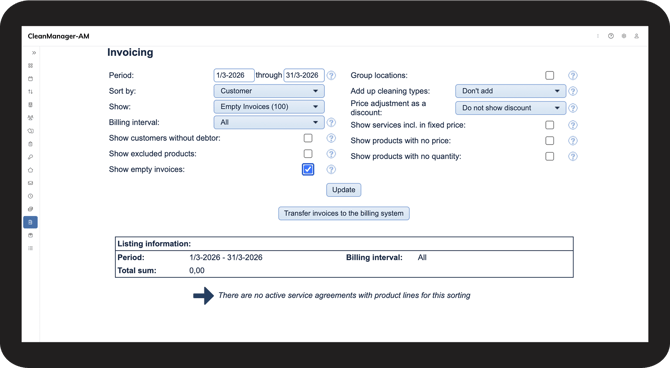Open the calendar icon in the sidebar

click(30, 79)
